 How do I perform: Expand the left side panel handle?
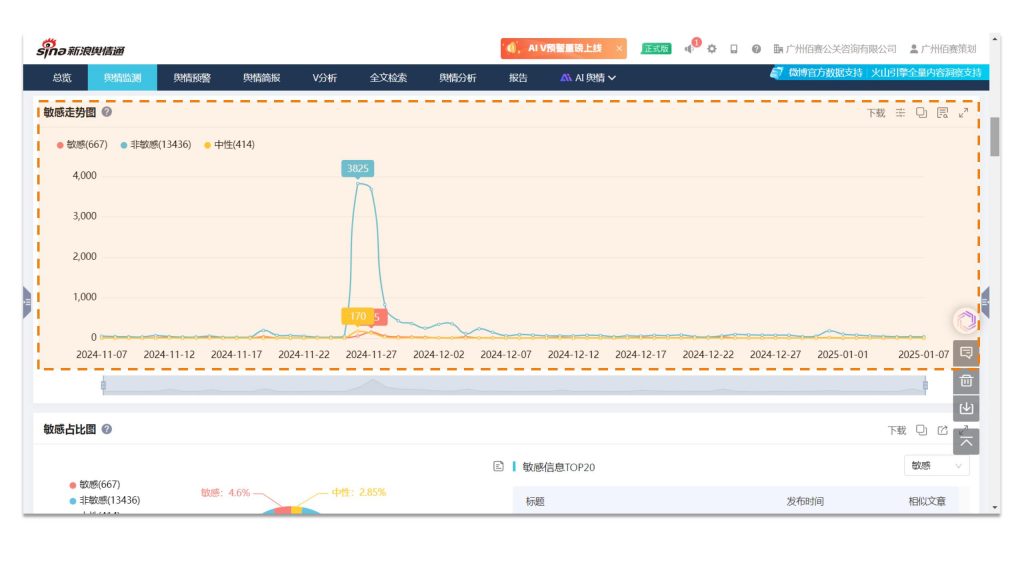point(27,302)
